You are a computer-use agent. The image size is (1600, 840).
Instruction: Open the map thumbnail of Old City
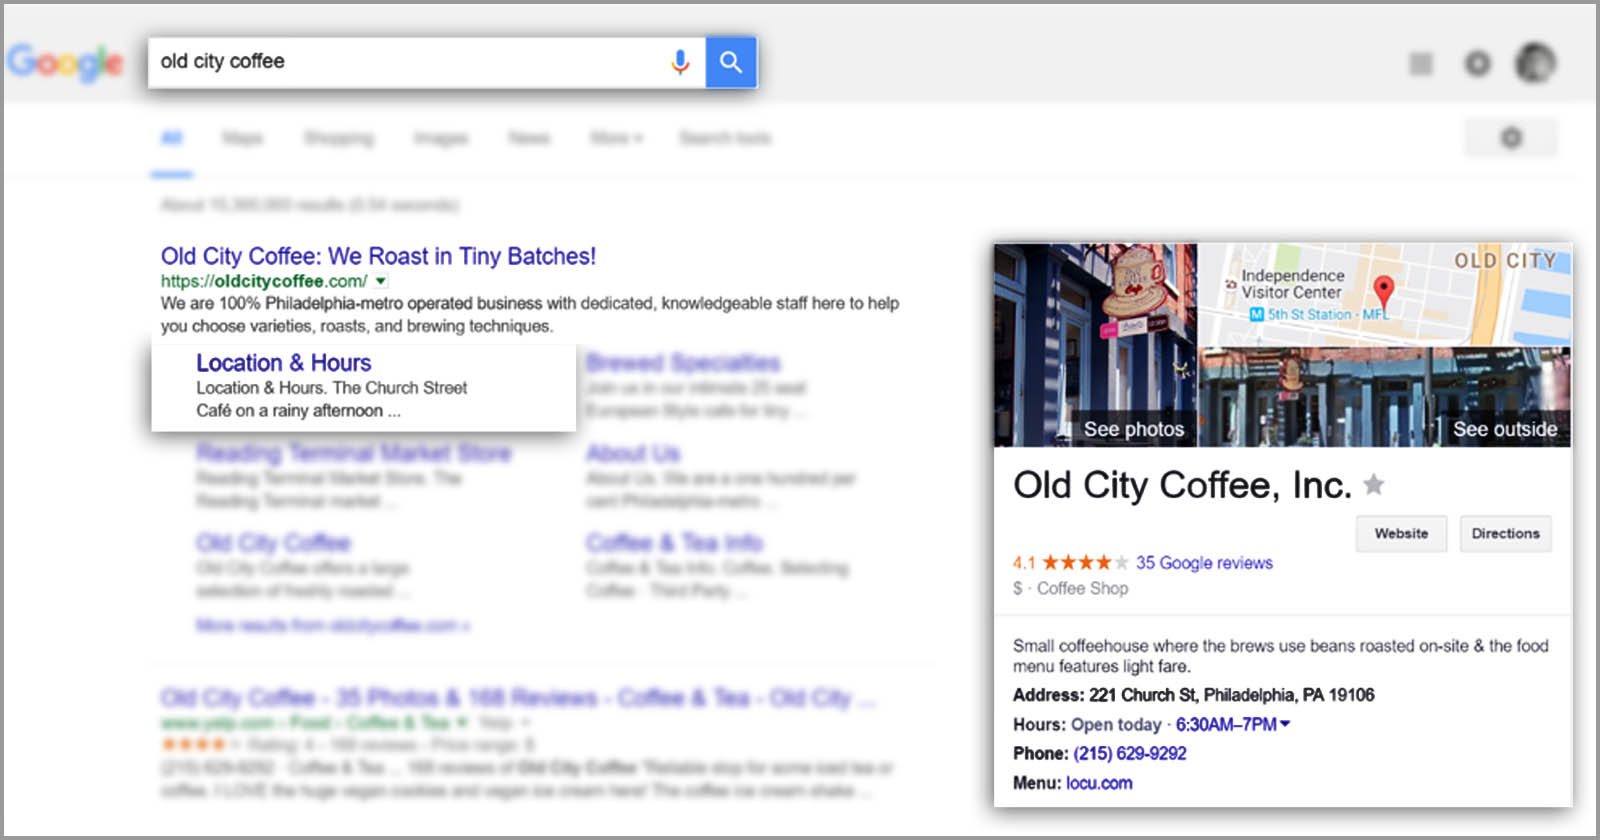(1385, 295)
